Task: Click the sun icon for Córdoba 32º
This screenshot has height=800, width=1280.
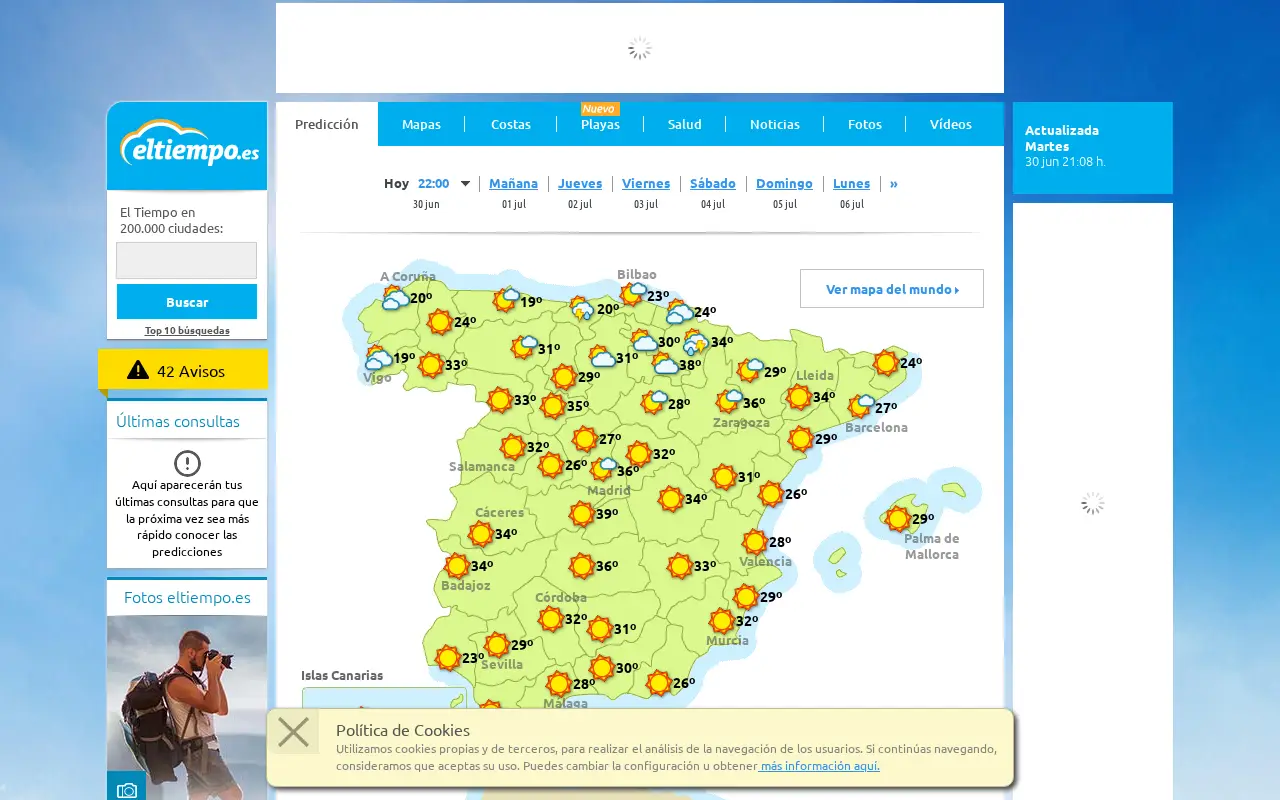Action: [551, 619]
